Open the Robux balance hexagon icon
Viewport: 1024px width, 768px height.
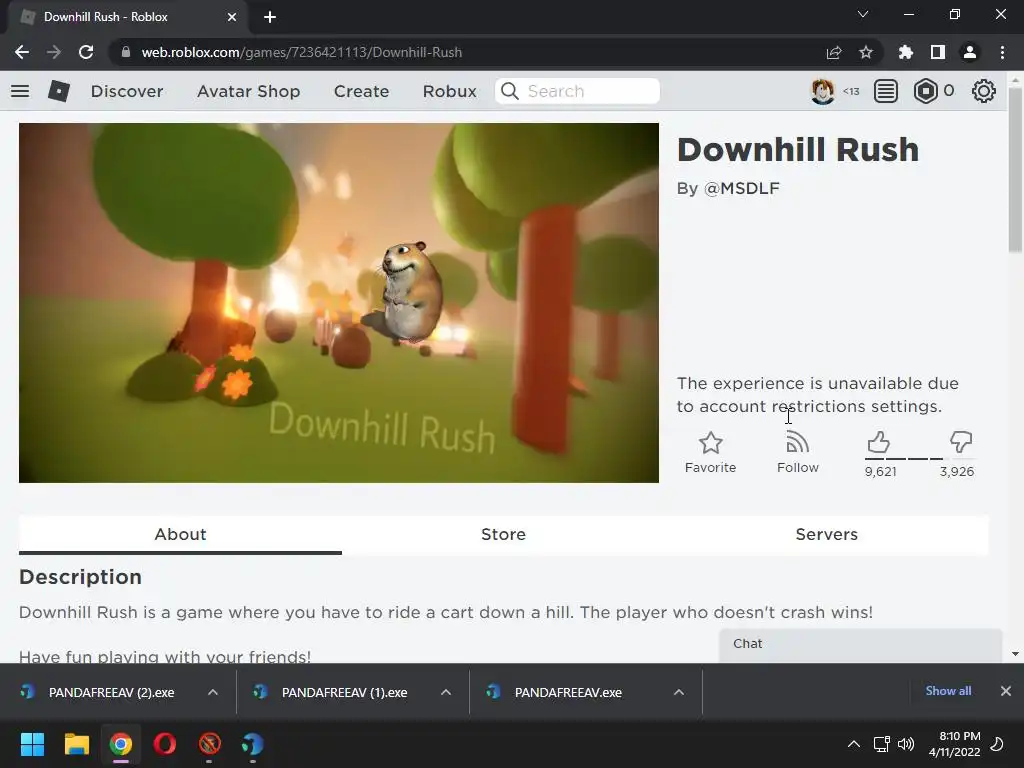pos(925,91)
